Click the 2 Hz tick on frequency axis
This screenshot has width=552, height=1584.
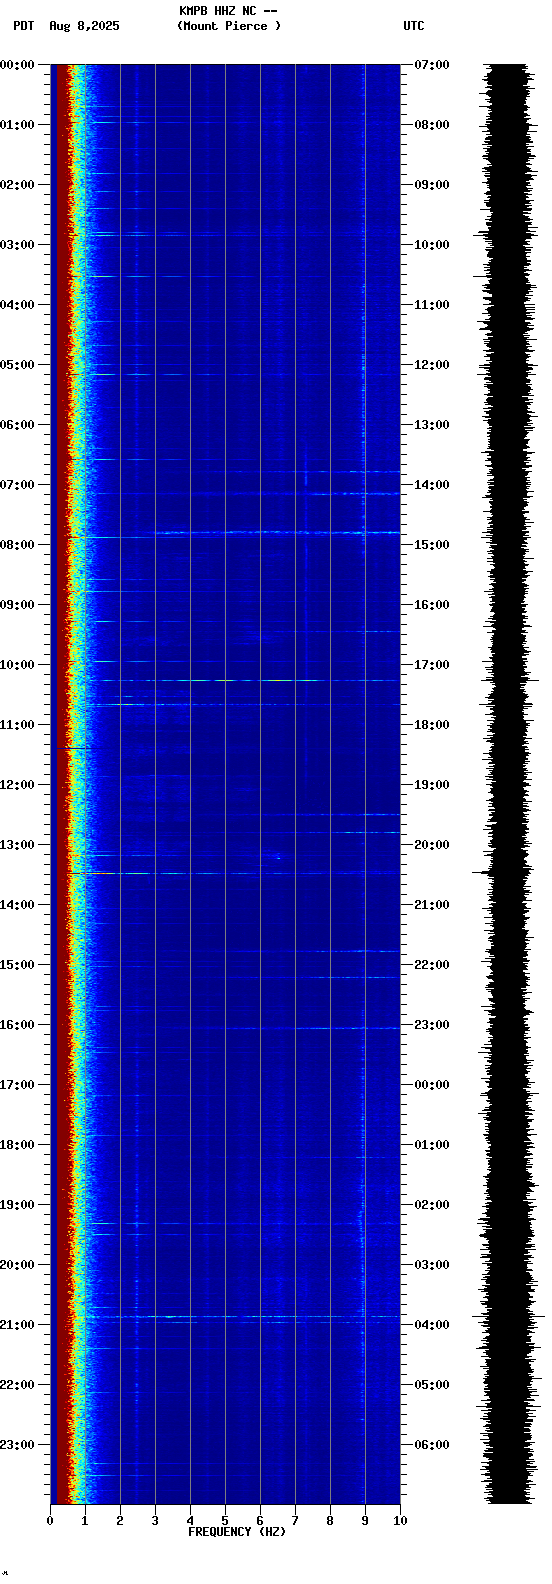[x=120, y=1521]
